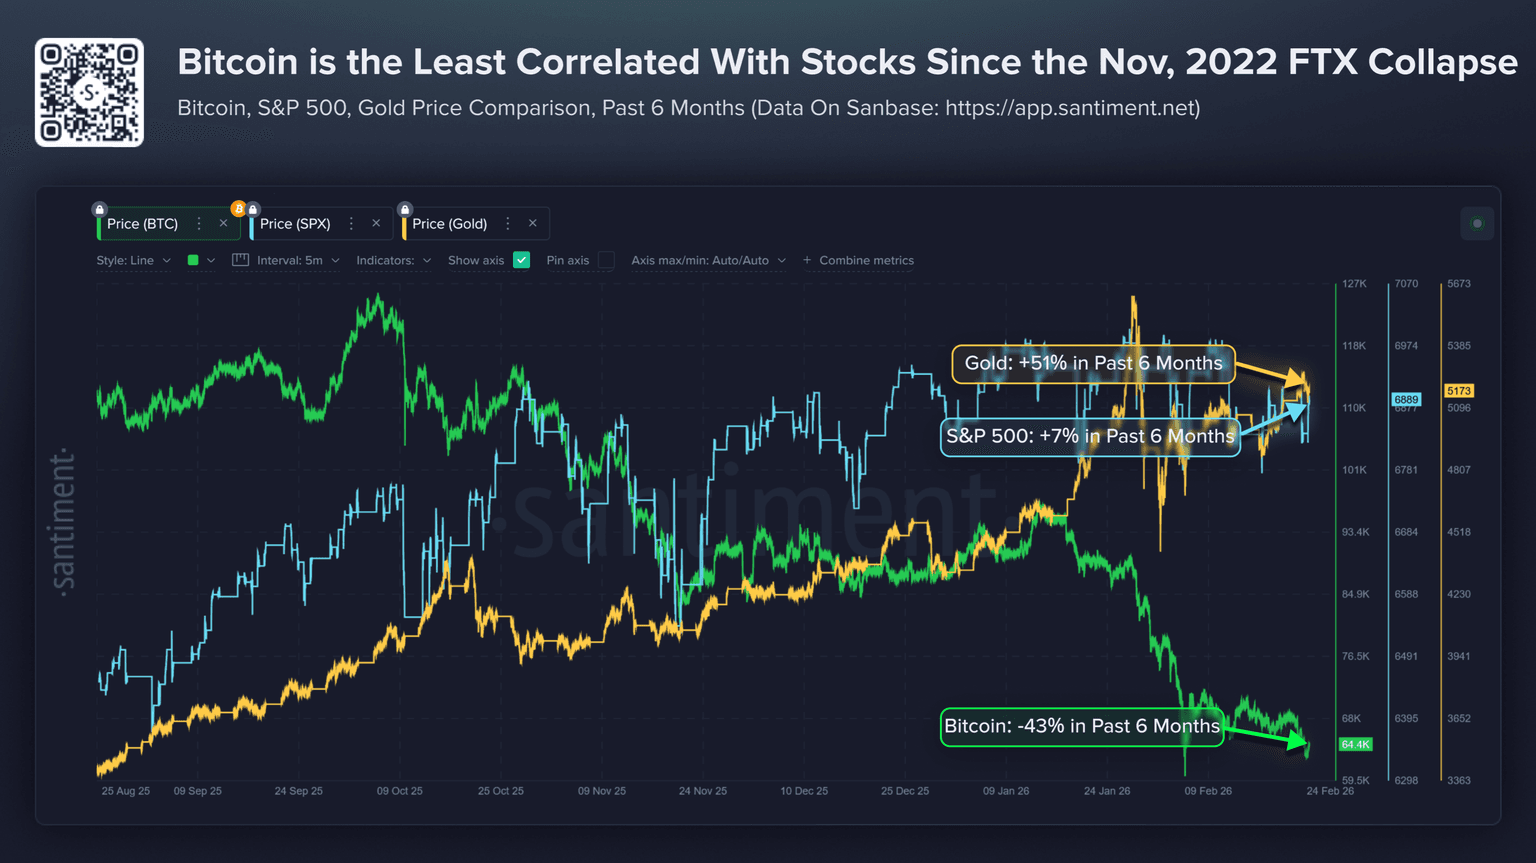The height and width of the screenshot is (863, 1536).
Task: Click the lock icon on Price (Gold)
Action: tap(404, 210)
